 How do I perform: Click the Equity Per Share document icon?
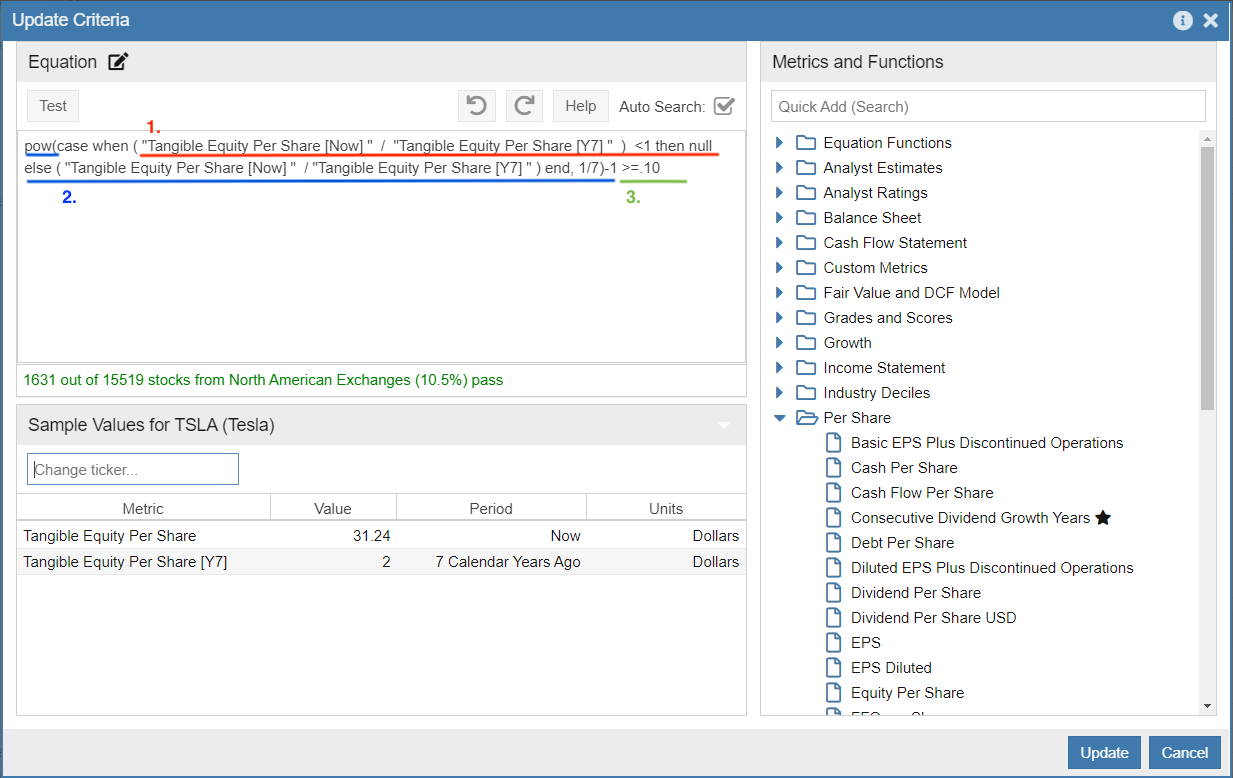tap(834, 693)
